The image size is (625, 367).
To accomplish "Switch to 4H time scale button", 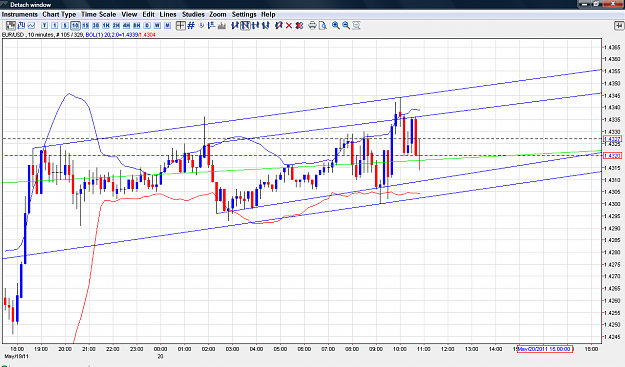I will [126, 26].
